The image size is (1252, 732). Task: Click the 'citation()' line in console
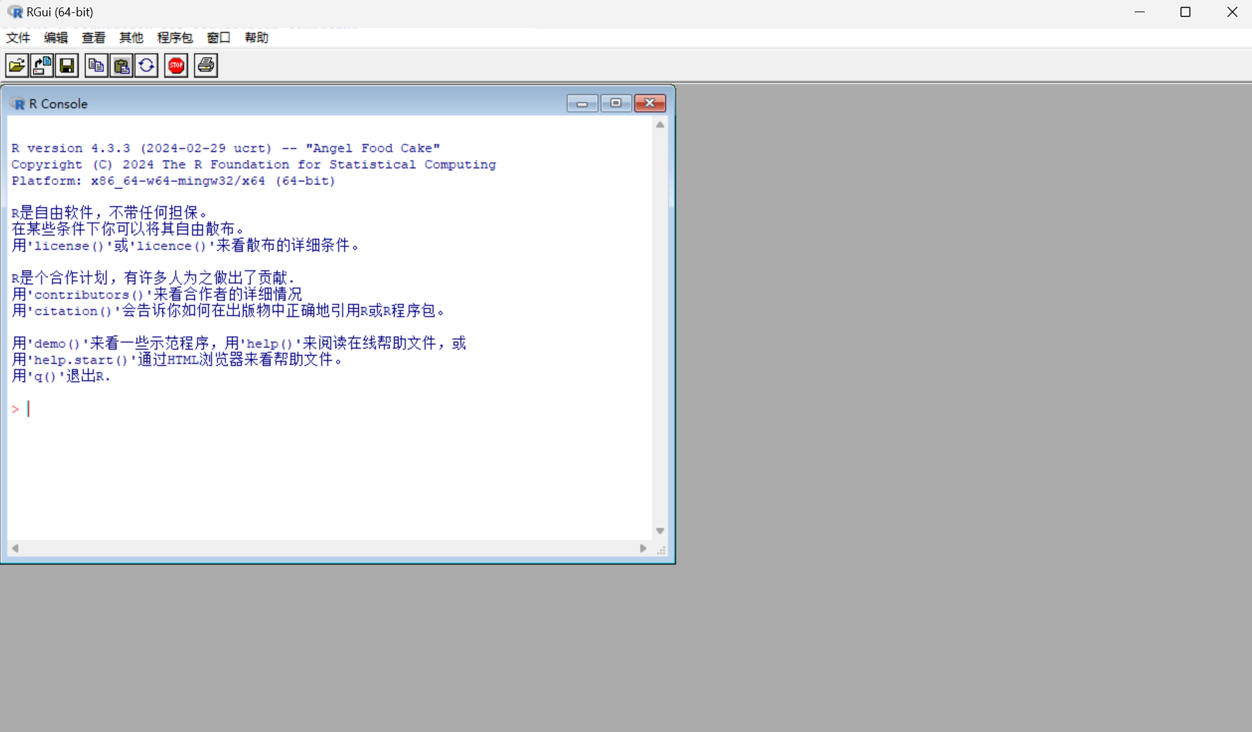[229, 311]
